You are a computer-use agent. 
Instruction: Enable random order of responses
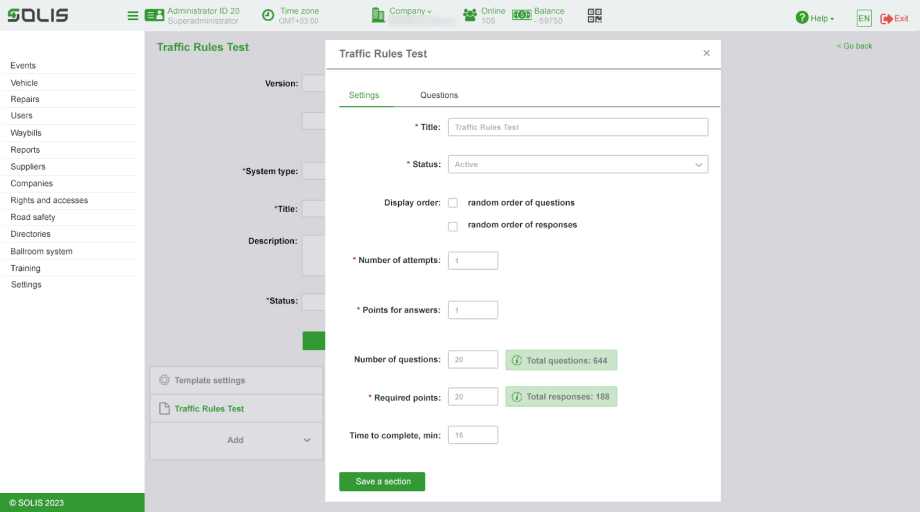[x=453, y=226]
